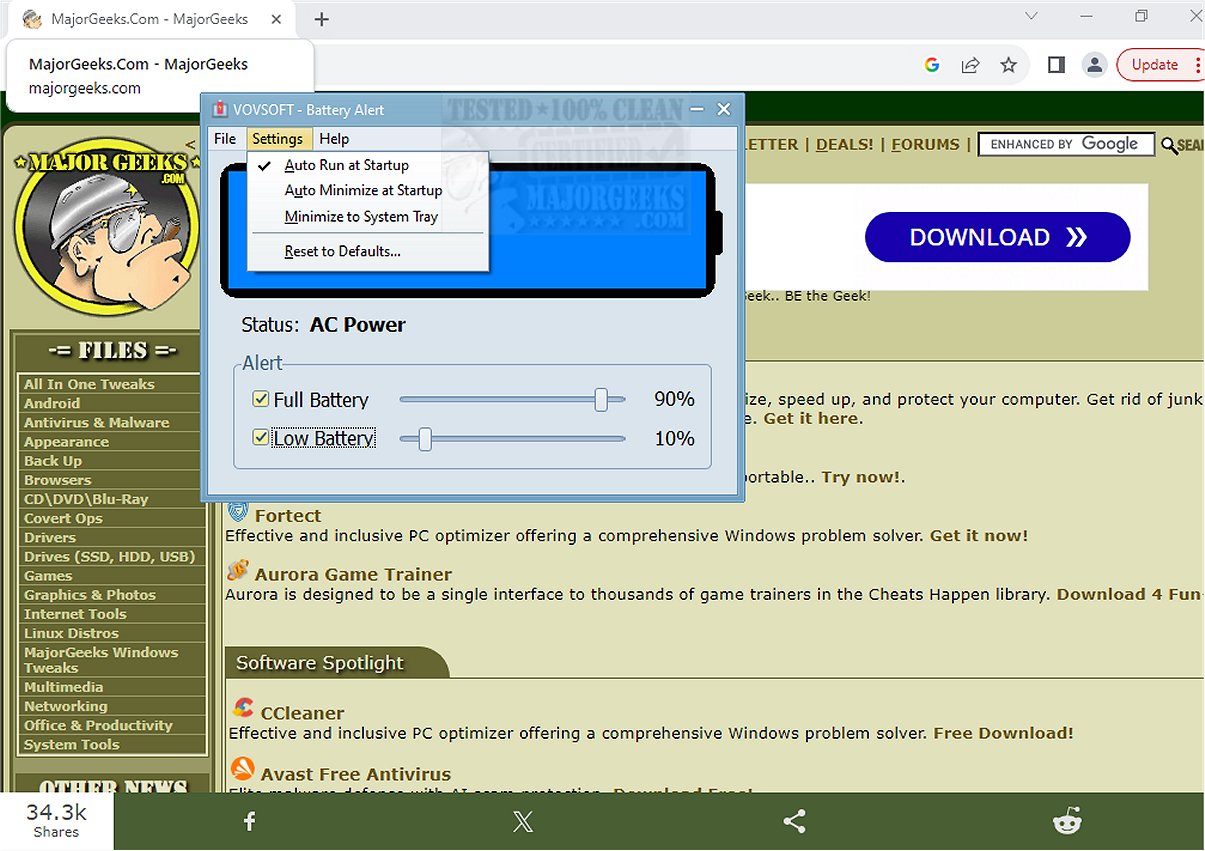The height and width of the screenshot is (851, 1205).
Task: Toggle Auto Run at Startup option
Action: click(347, 165)
